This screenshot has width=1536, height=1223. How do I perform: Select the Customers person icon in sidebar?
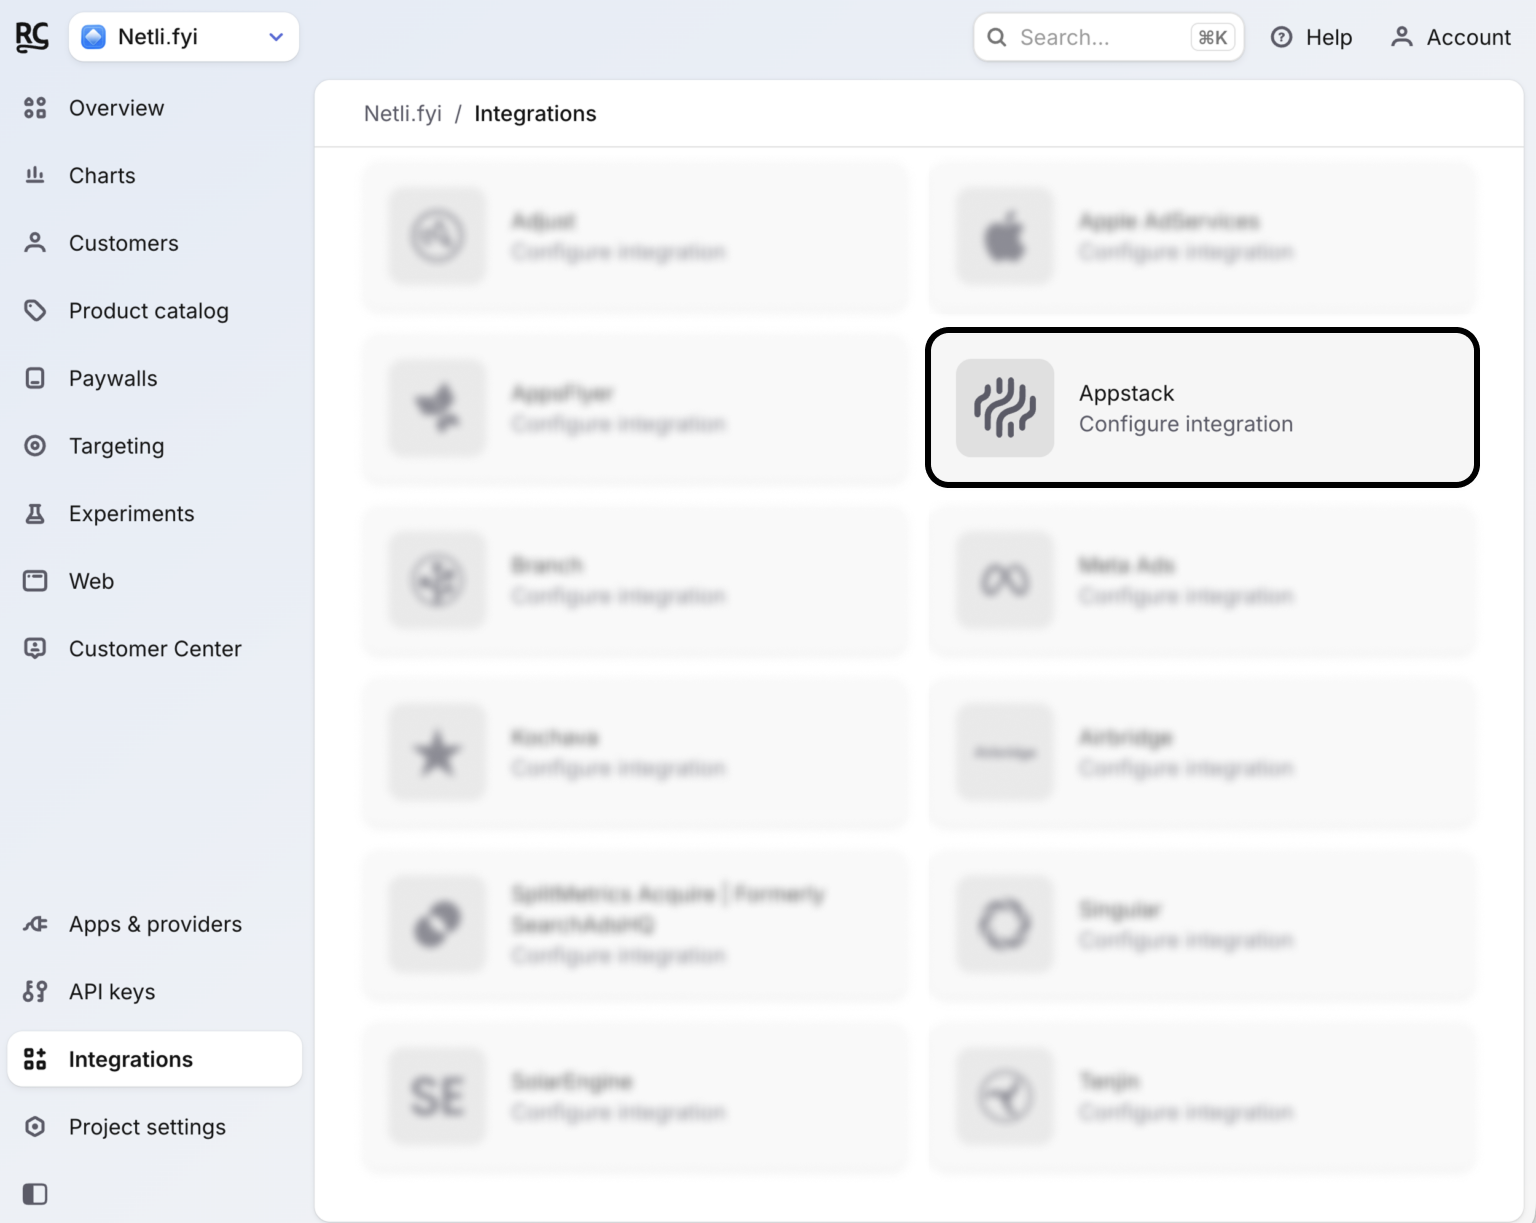[35, 243]
